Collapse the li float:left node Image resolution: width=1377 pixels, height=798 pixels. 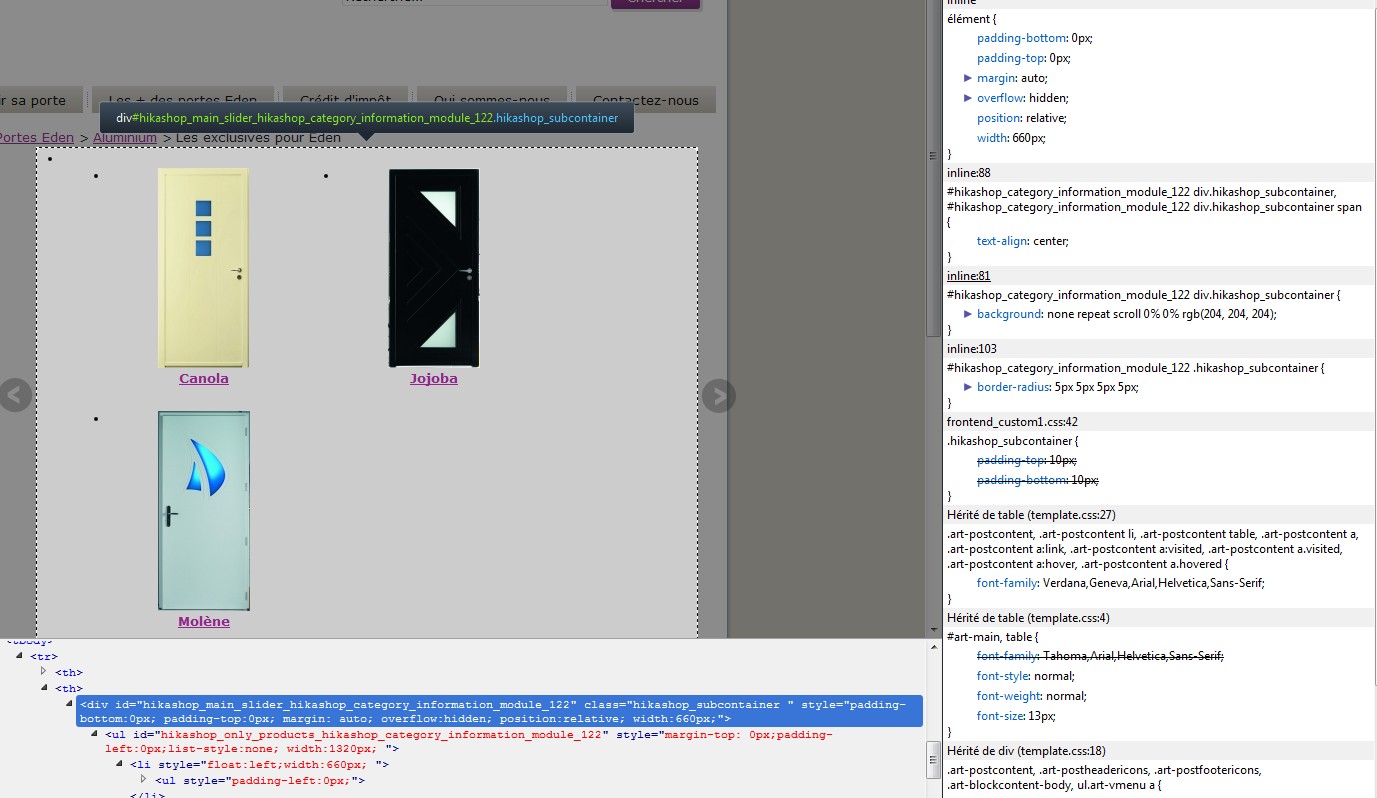[x=119, y=765]
